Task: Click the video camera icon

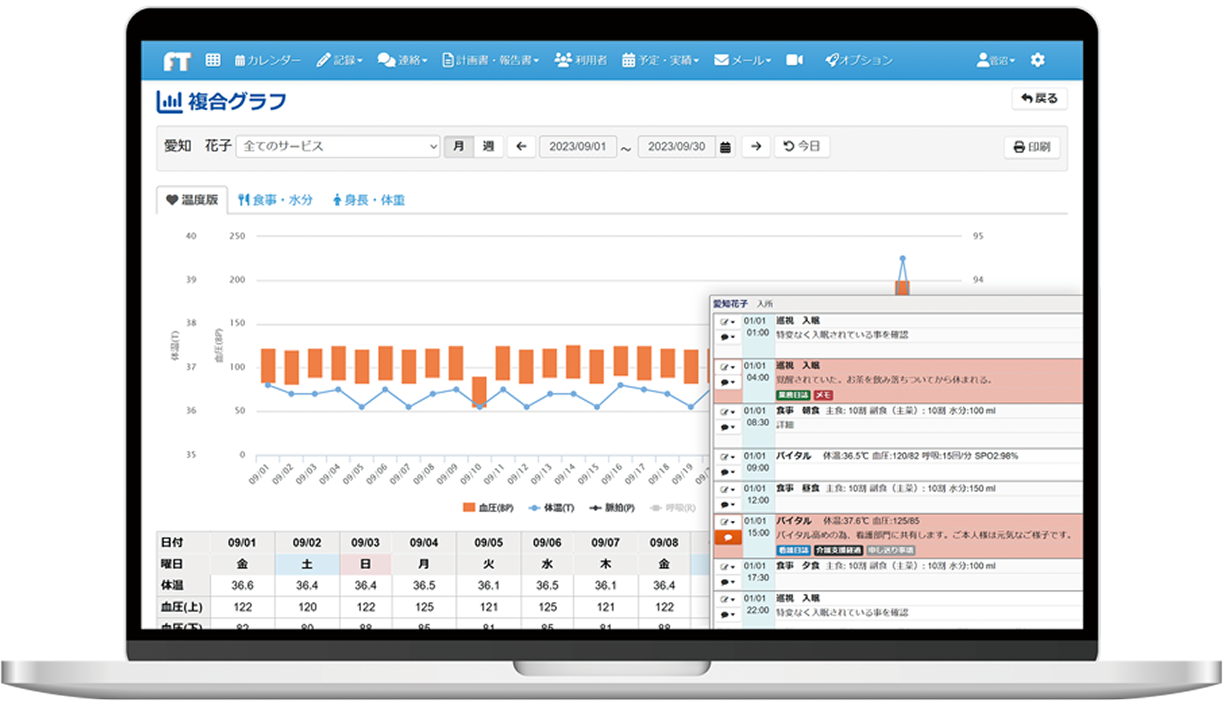Action: click(x=795, y=60)
